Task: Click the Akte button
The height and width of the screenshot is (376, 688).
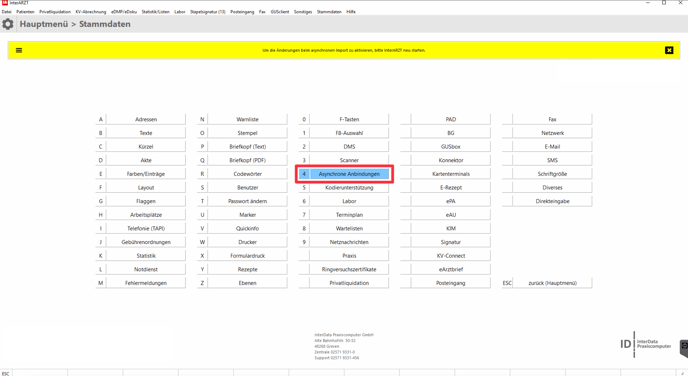Action: tap(146, 160)
